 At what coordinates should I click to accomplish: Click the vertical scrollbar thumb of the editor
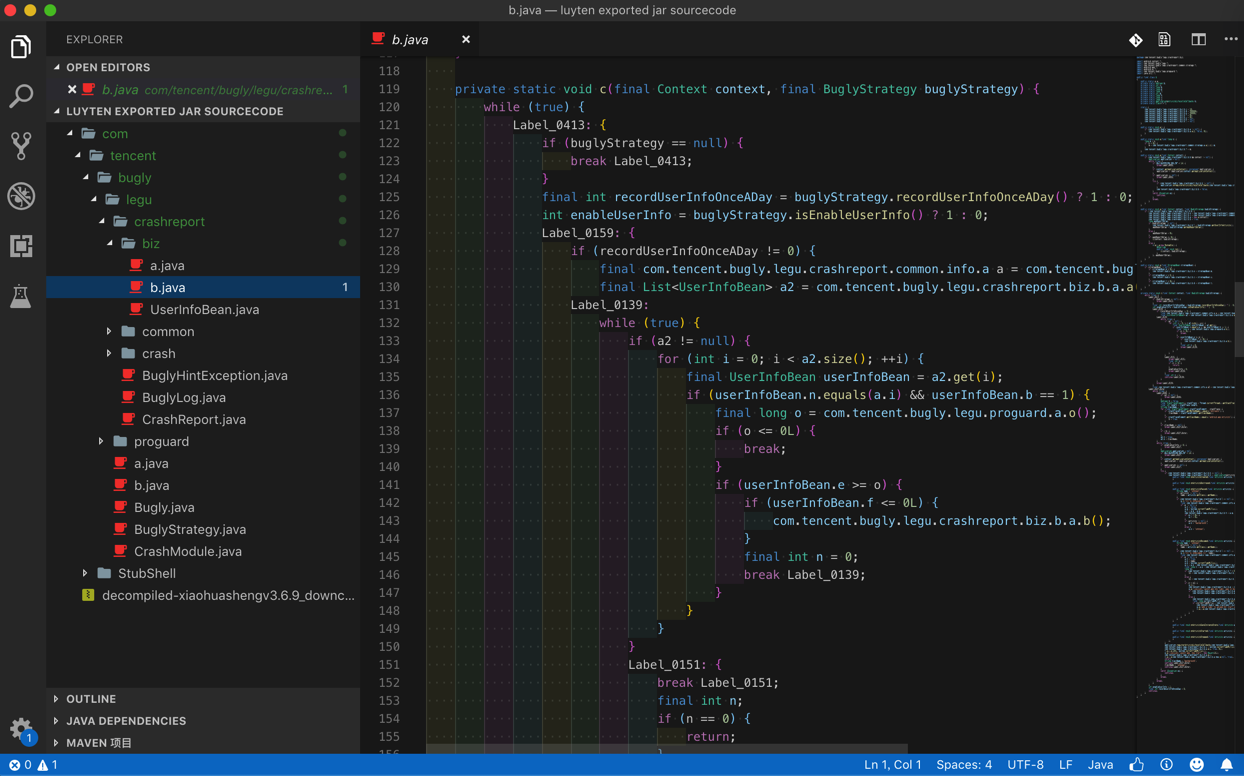point(1239,320)
